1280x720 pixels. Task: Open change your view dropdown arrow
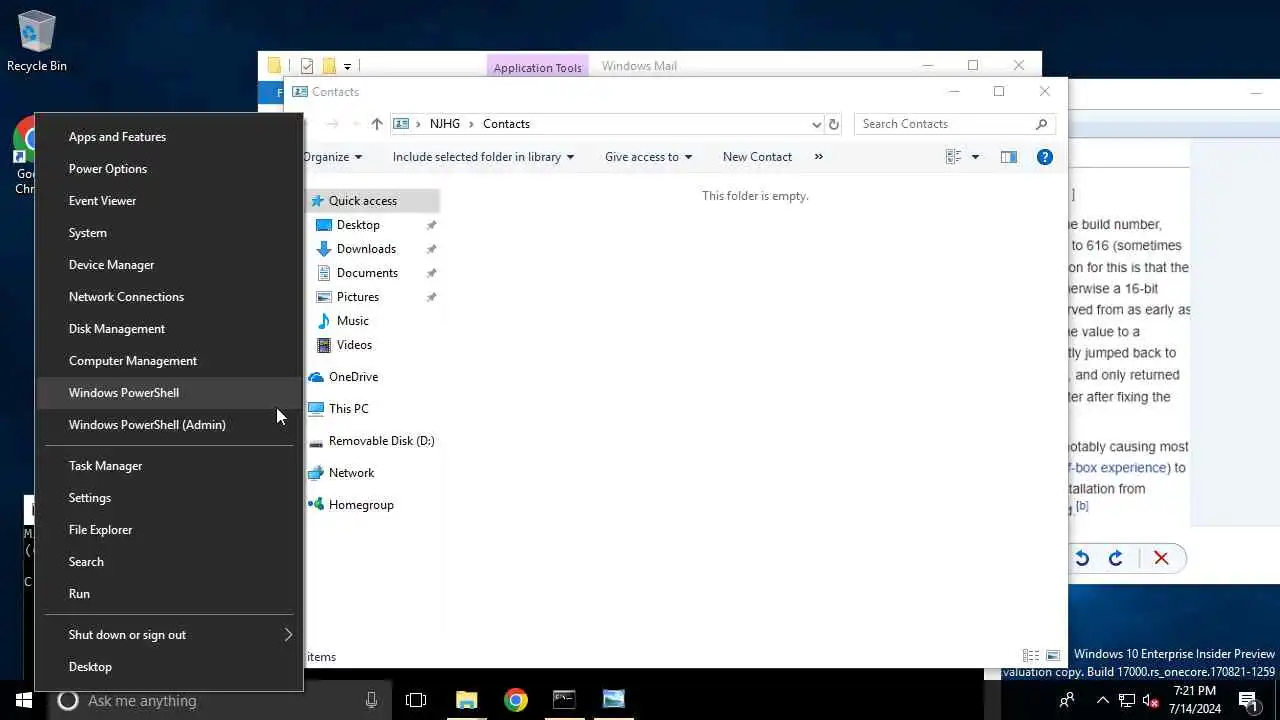coord(975,157)
